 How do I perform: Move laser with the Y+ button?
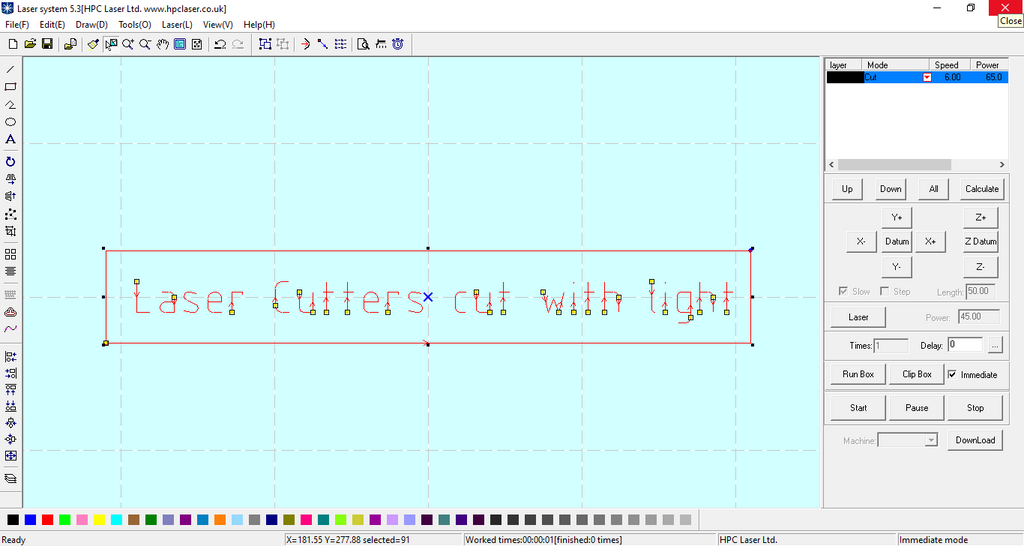coord(897,217)
